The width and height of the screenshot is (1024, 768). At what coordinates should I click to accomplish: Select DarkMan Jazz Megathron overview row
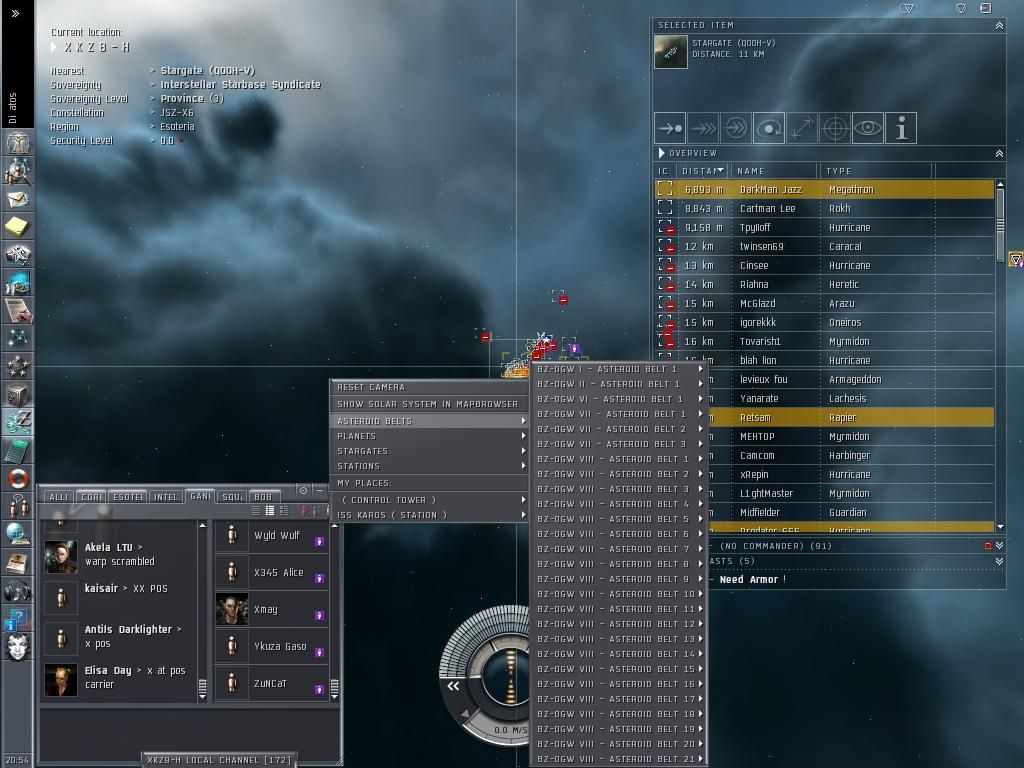[824, 189]
